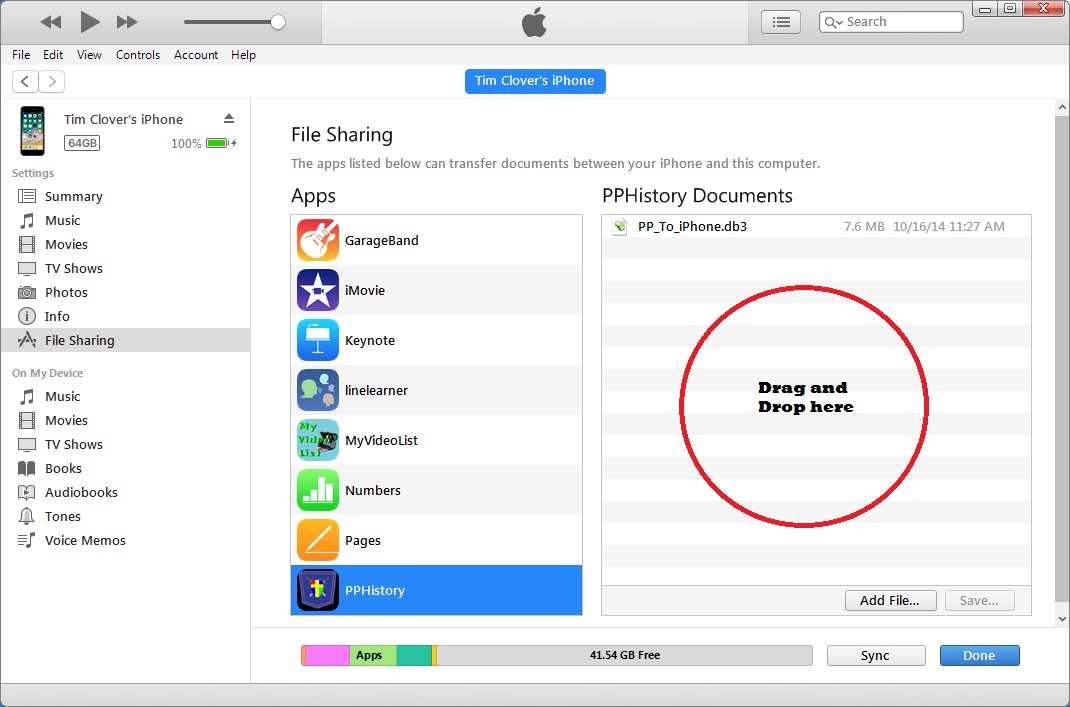The height and width of the screenshot is (707, 1070).
Task: Open the File menu
Action: [x=21, y=55]
